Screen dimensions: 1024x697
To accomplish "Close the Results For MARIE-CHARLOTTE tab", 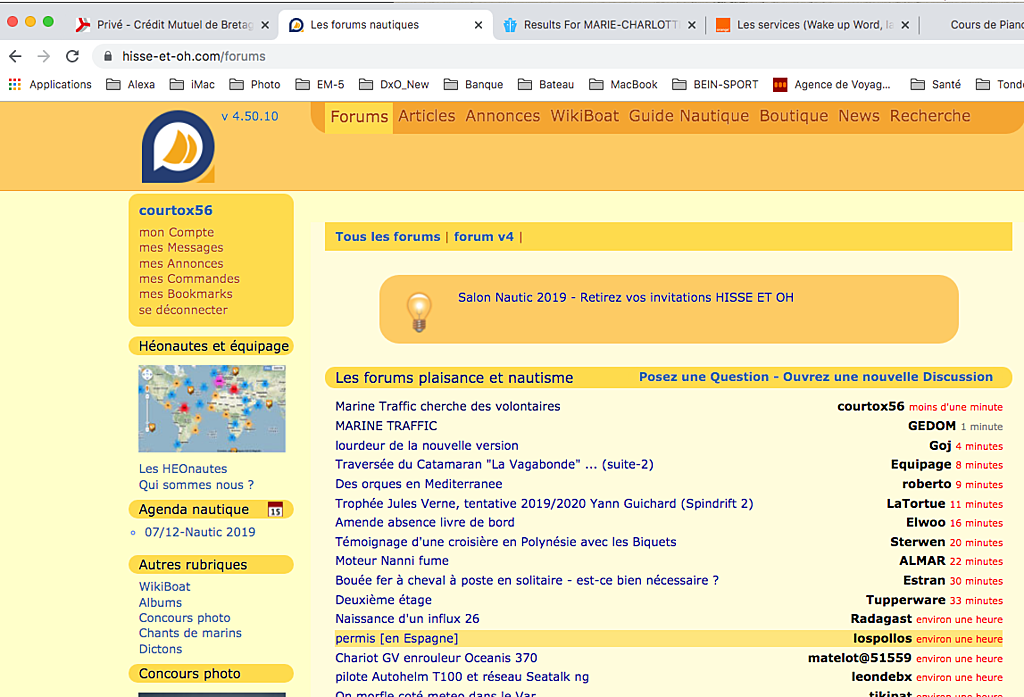I will click(x=692, y=25).
